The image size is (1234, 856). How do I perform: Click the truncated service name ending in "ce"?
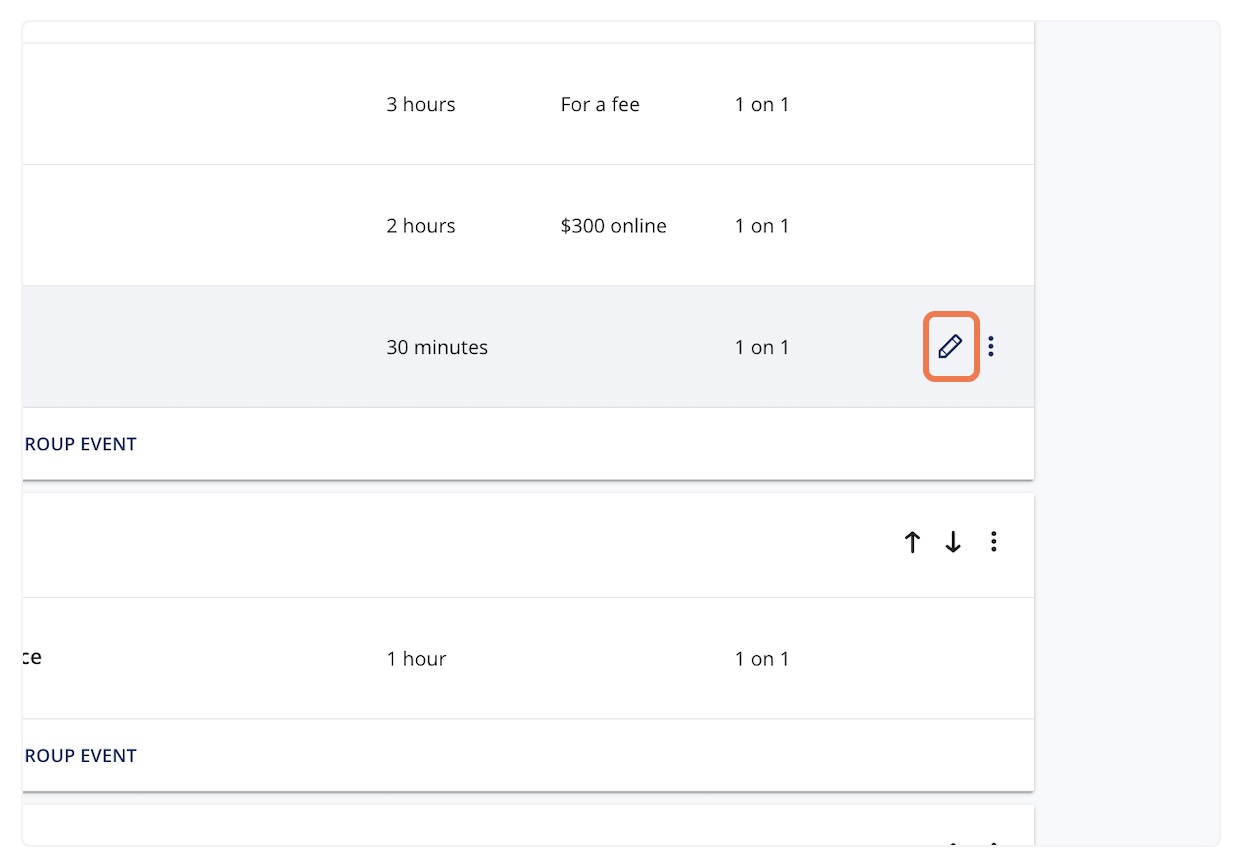32,658
